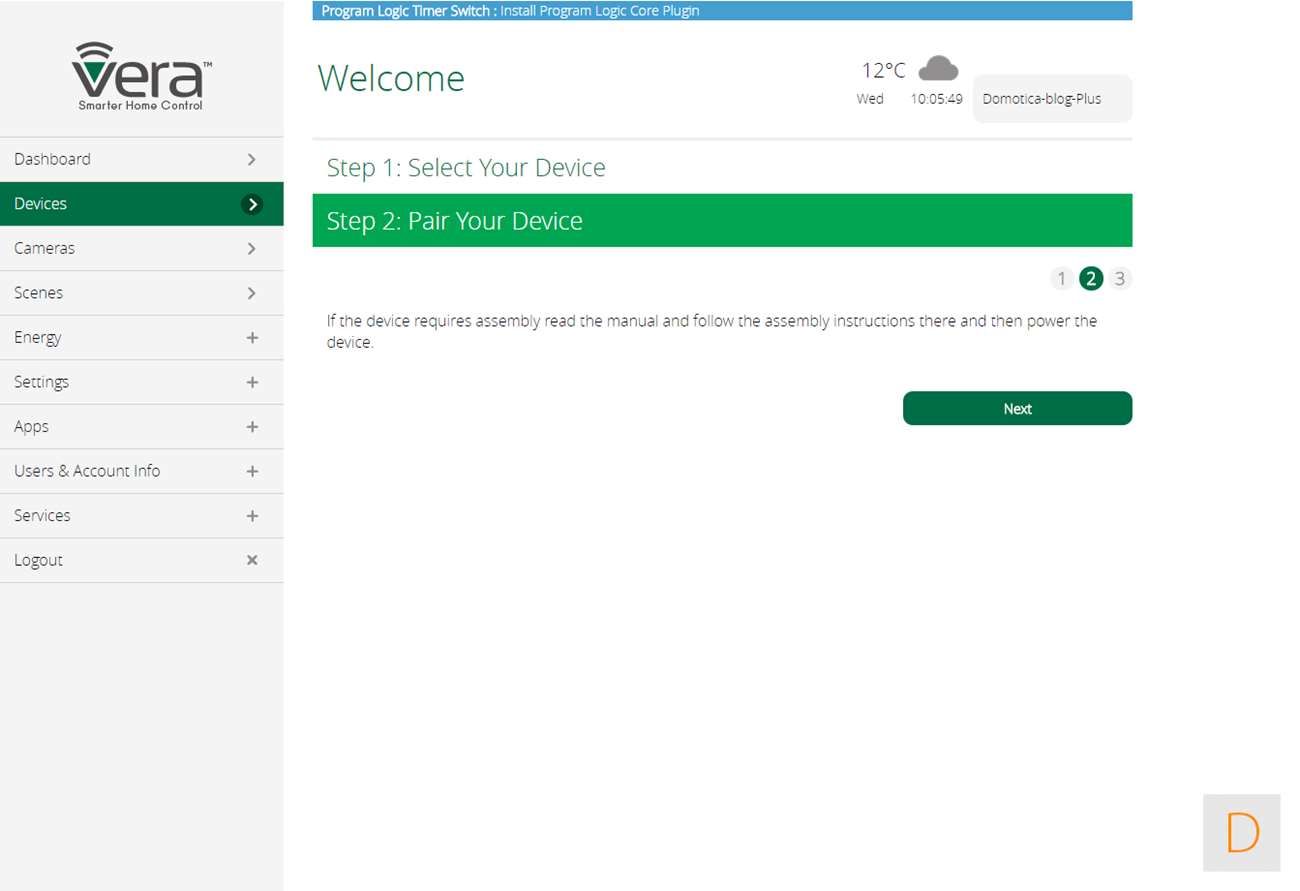
Task: Click the Vera logo
Action: pos(141,76)
